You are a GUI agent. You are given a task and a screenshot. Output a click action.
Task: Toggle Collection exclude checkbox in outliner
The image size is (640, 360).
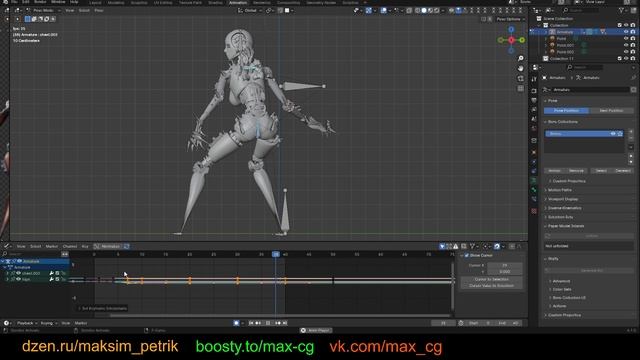[x=620, y=25]
